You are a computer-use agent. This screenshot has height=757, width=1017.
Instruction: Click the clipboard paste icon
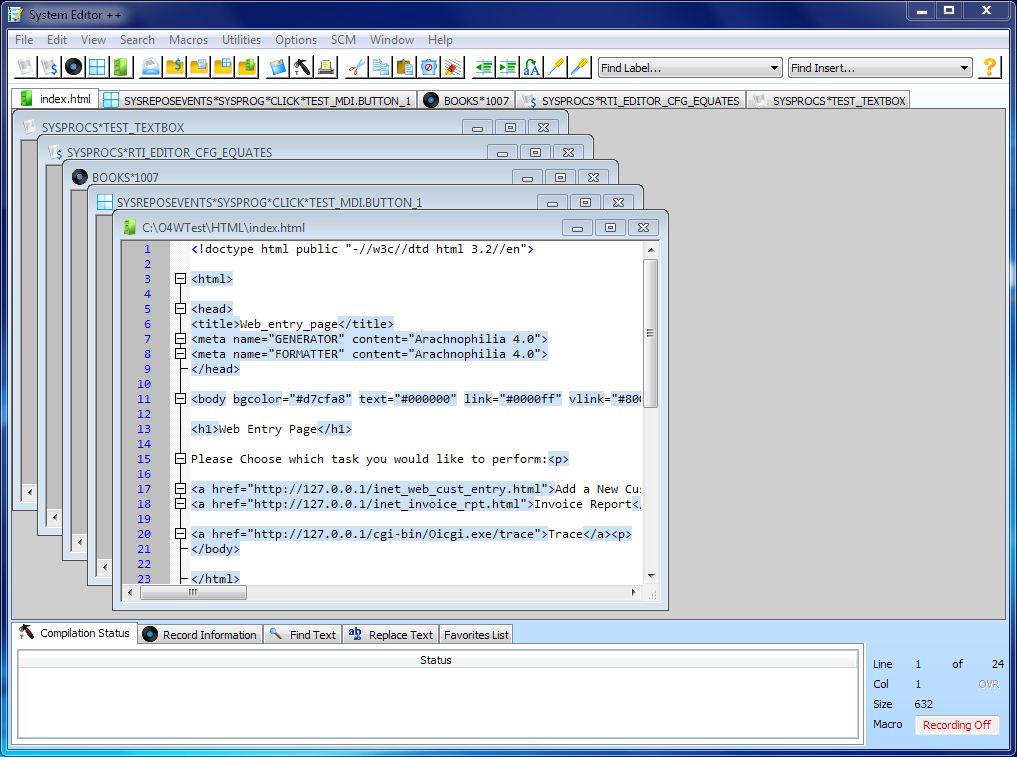coord(405,67)
